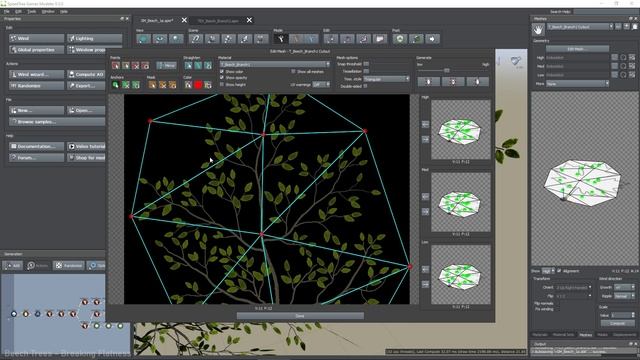This screenshot has width=640, height=360.
Task: Click the third Scene toolbar icon
Action: point(228,39)
